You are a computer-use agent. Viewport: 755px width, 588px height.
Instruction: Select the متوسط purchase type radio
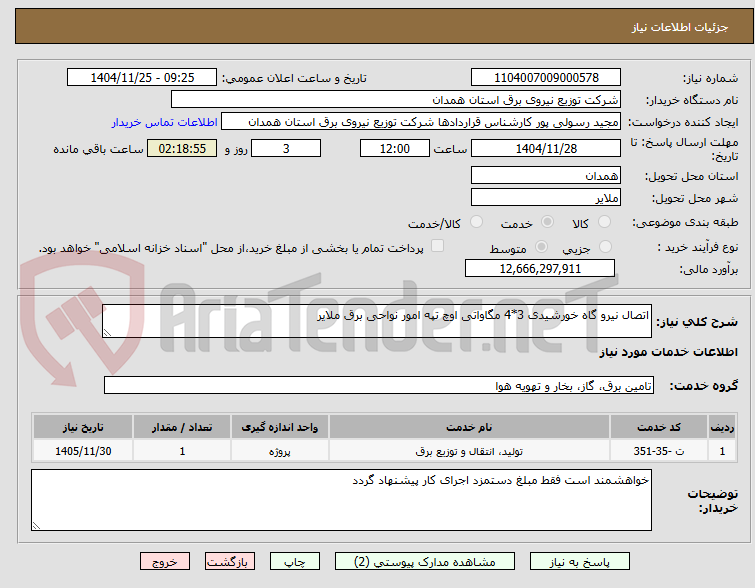pyautogui.click(x=541, y=247)
